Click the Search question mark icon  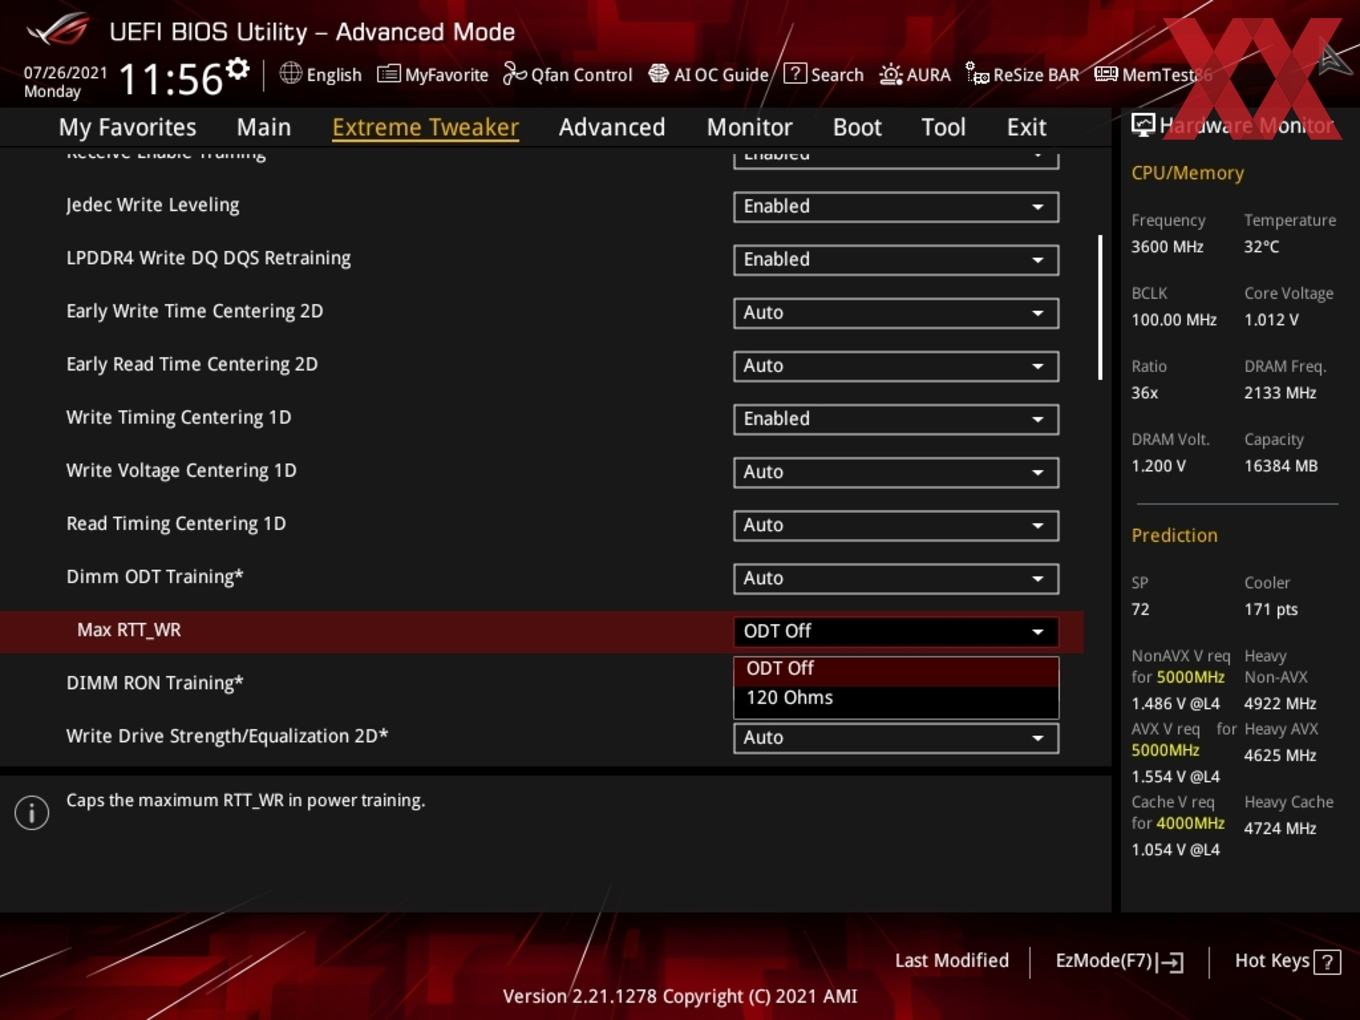pyautogui.click(x=795, y=73)
